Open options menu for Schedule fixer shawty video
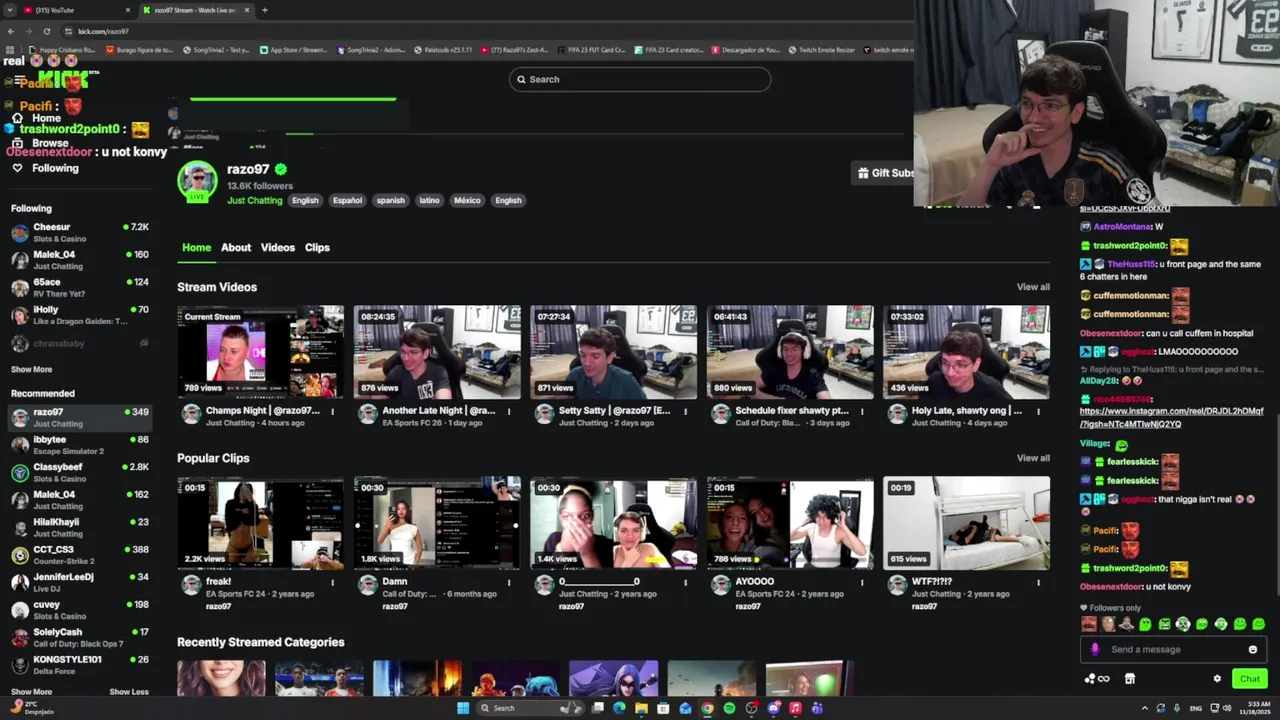 click(x=862, y=411)
